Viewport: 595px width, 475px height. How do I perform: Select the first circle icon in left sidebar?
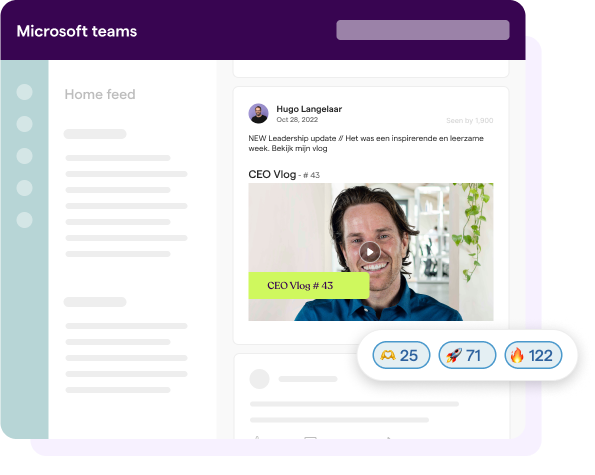click(25, 92)
